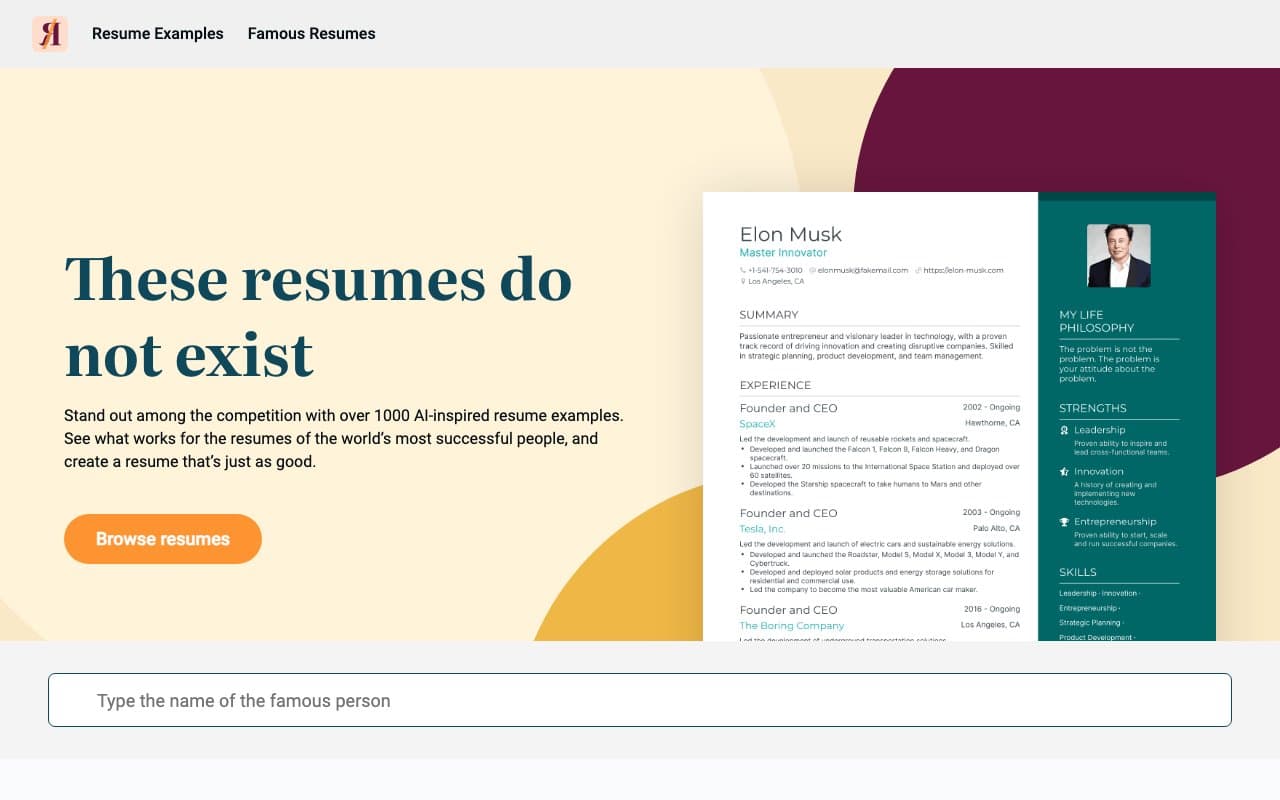This screenshot has width=1280, height=800.
Task: Click the phone icon next to Elon's number
Action: pyautogui.click(x=743, y=270)
